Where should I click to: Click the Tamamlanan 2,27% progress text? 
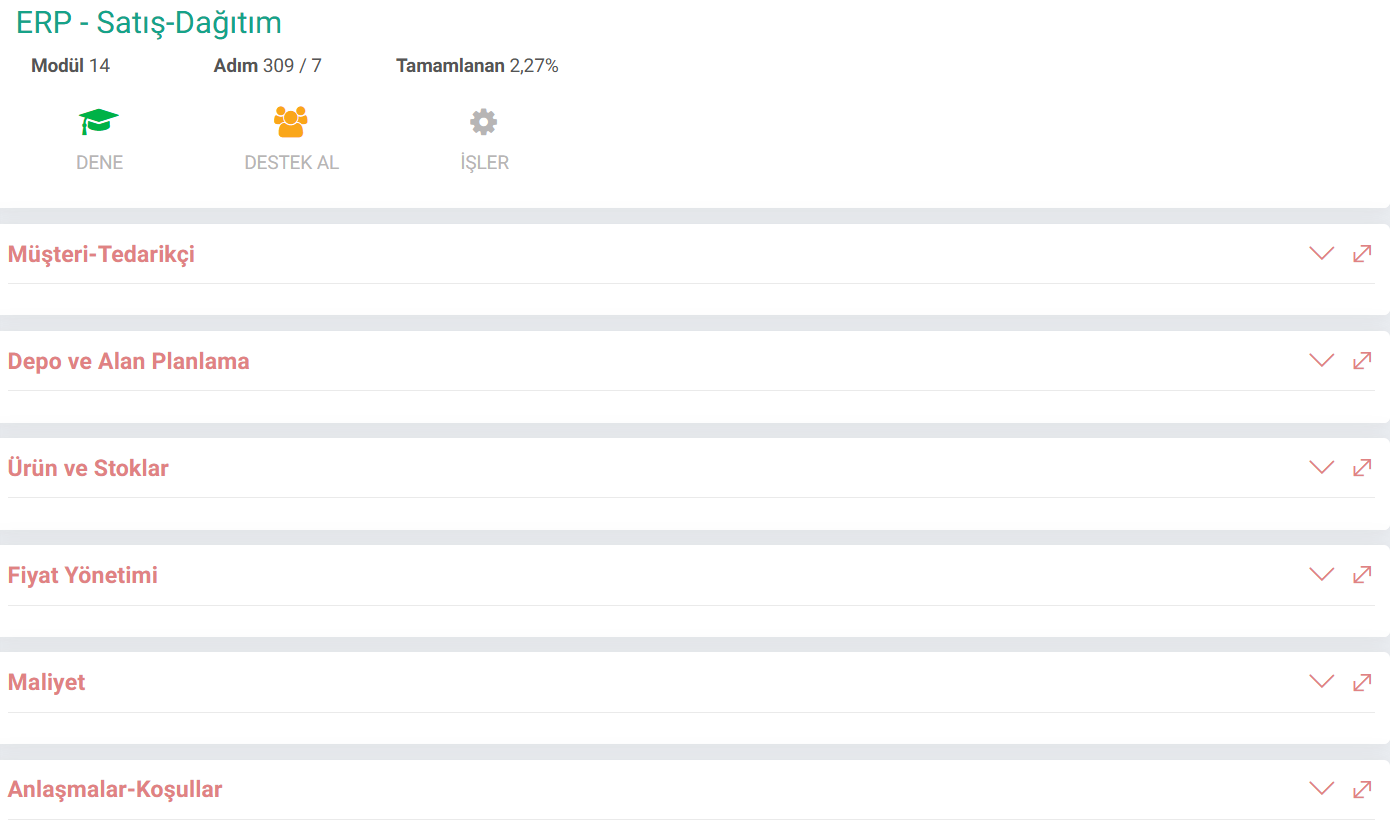click(477, 66)
